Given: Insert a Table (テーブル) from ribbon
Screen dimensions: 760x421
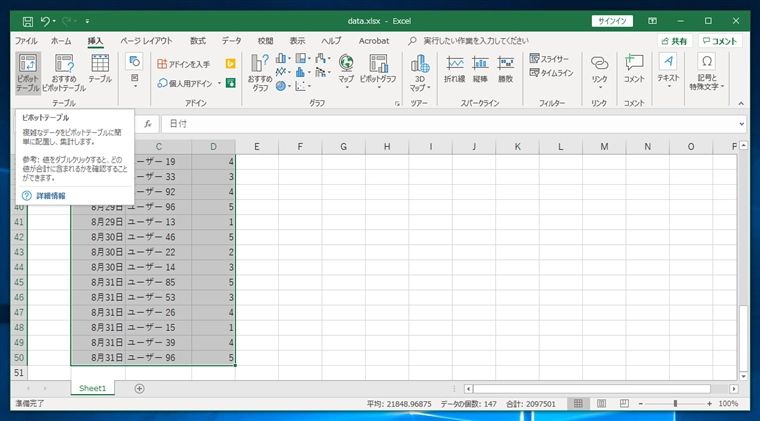Looking at the screenshot, I should (x=100, y=68).
